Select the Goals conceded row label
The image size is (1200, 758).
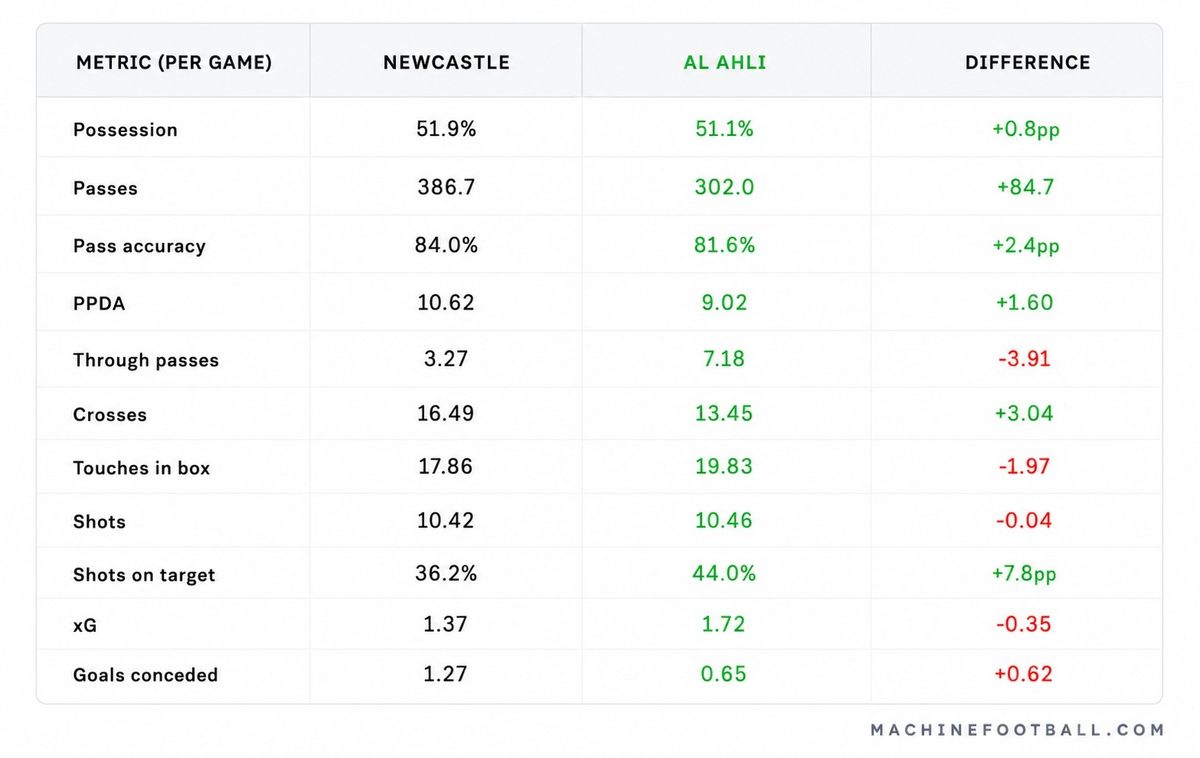(145, 675)
